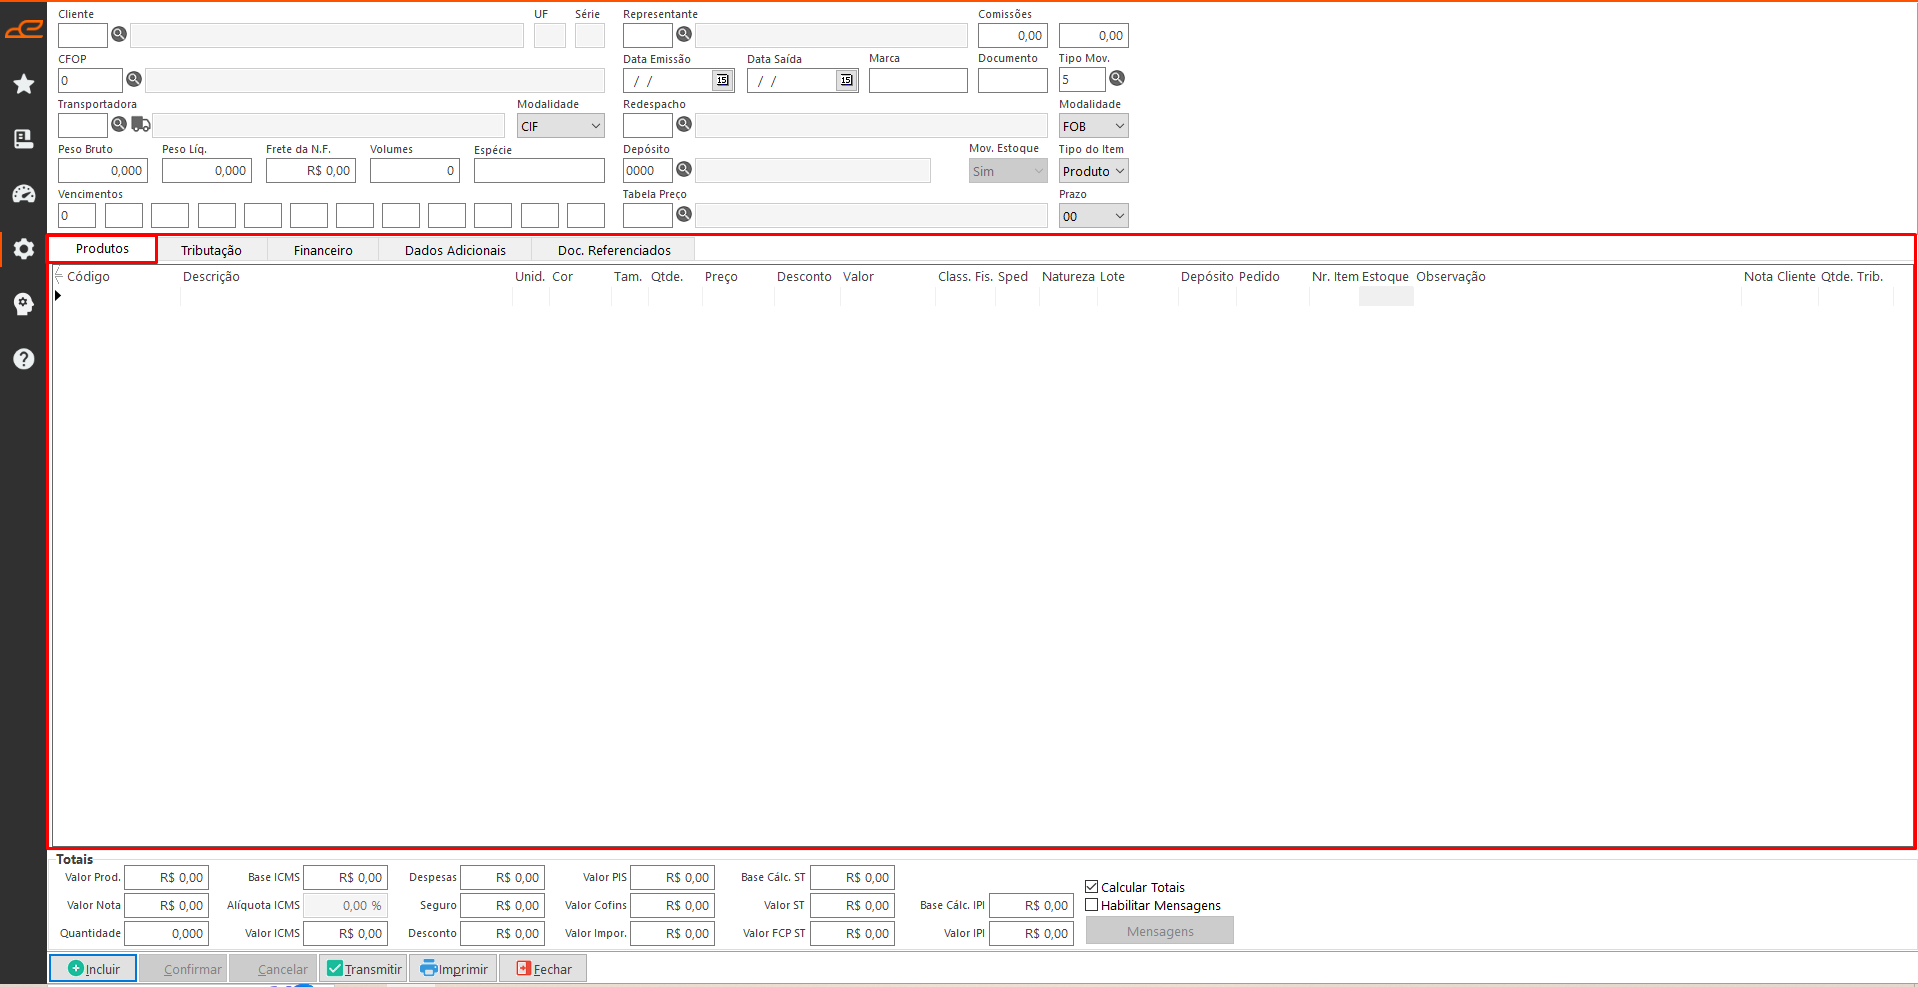Uncheck the Calcular Totais checkbox
Image resolution: width=1918 pixels, height=987 pixels.
click(x=1092, y=887)
